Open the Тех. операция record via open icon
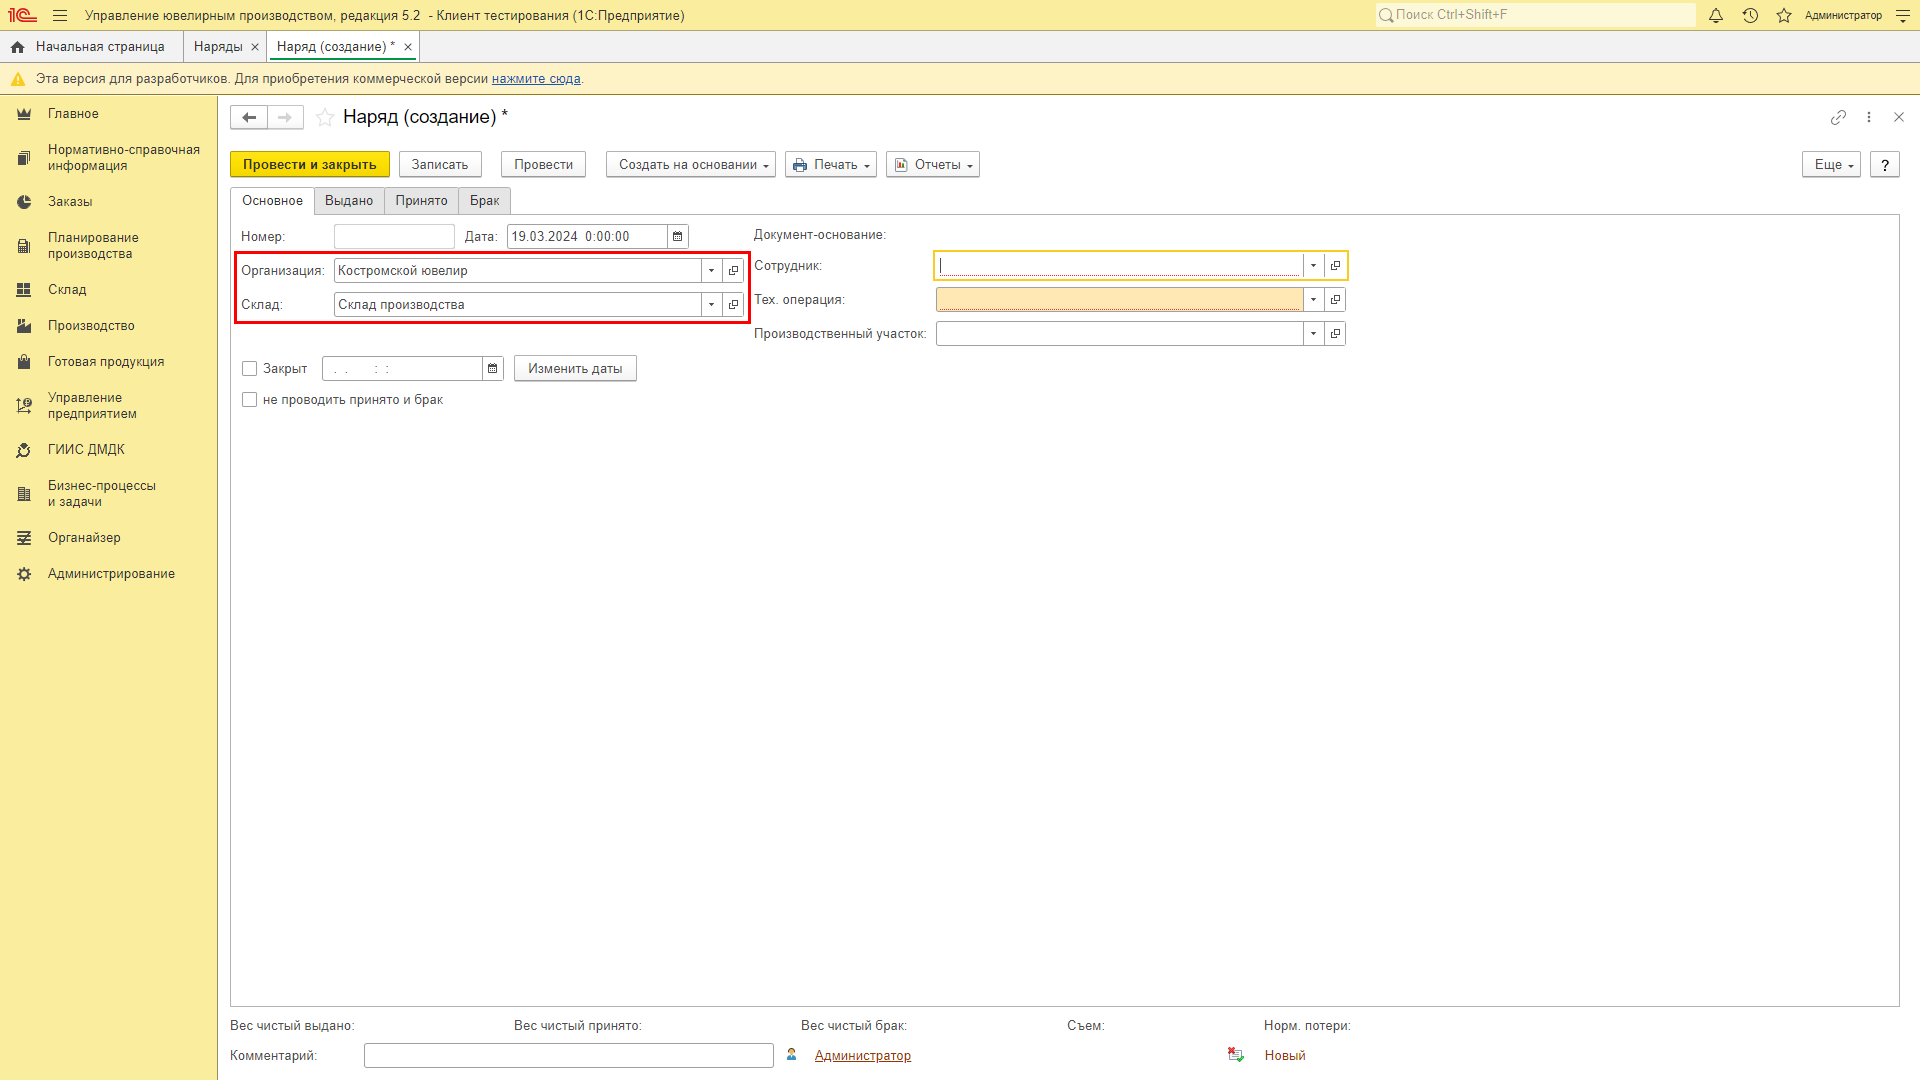 point(1335,300)
